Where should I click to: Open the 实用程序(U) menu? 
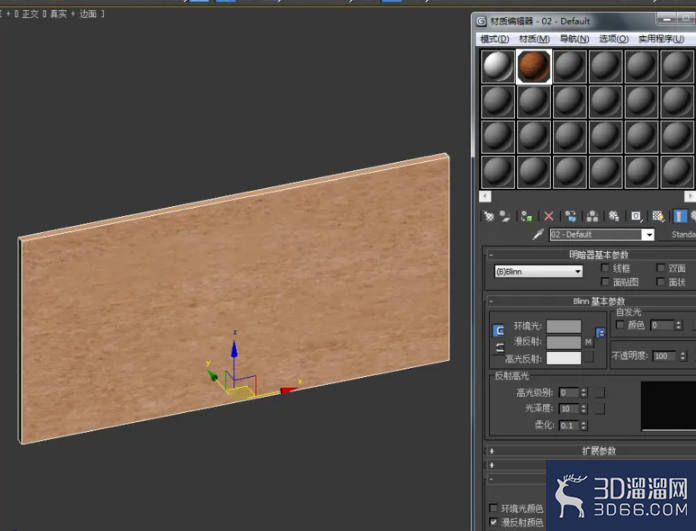[x=661, y=39]
